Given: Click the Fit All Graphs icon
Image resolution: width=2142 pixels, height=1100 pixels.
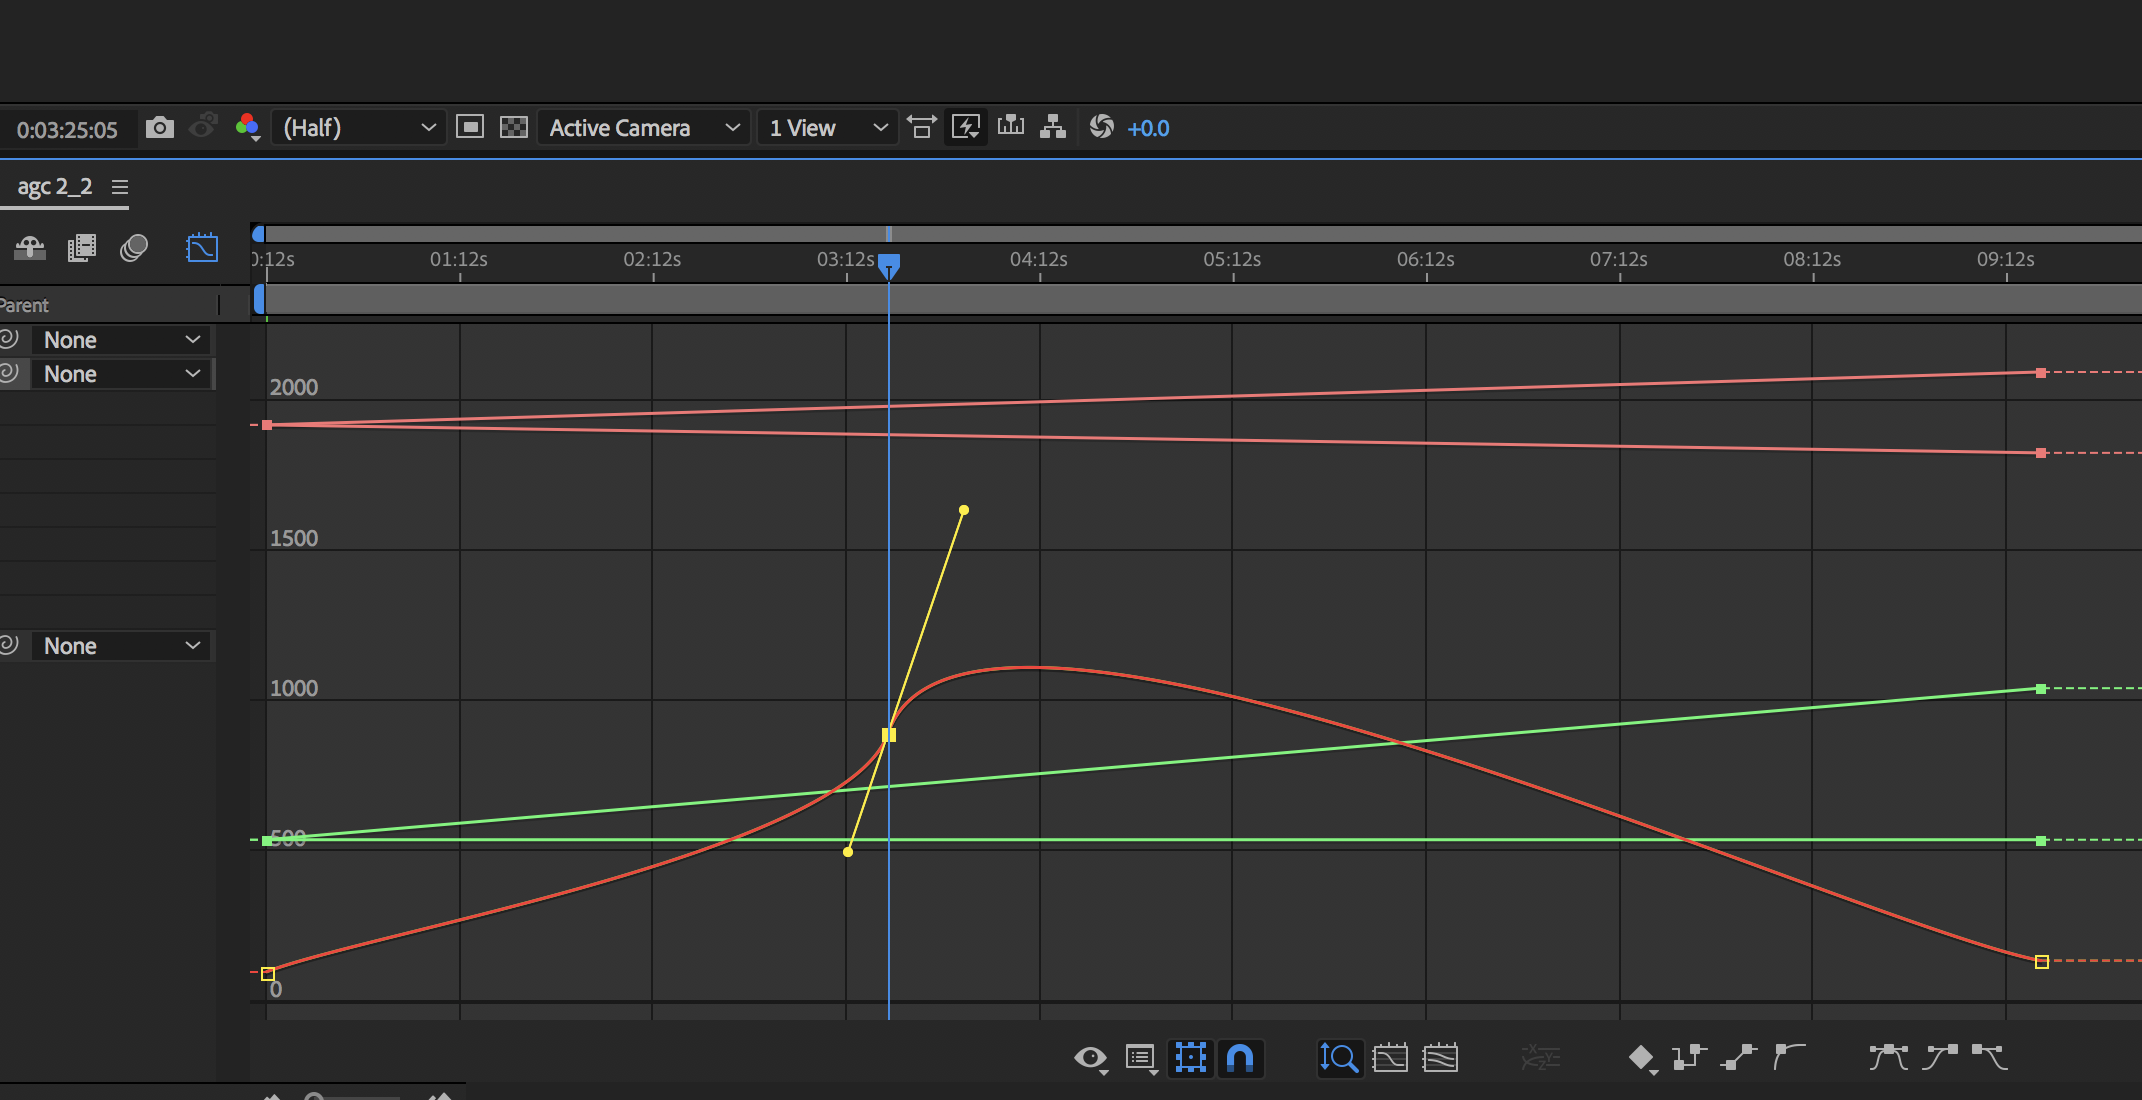Looking at the screenshot, I should (1440, 1057).
